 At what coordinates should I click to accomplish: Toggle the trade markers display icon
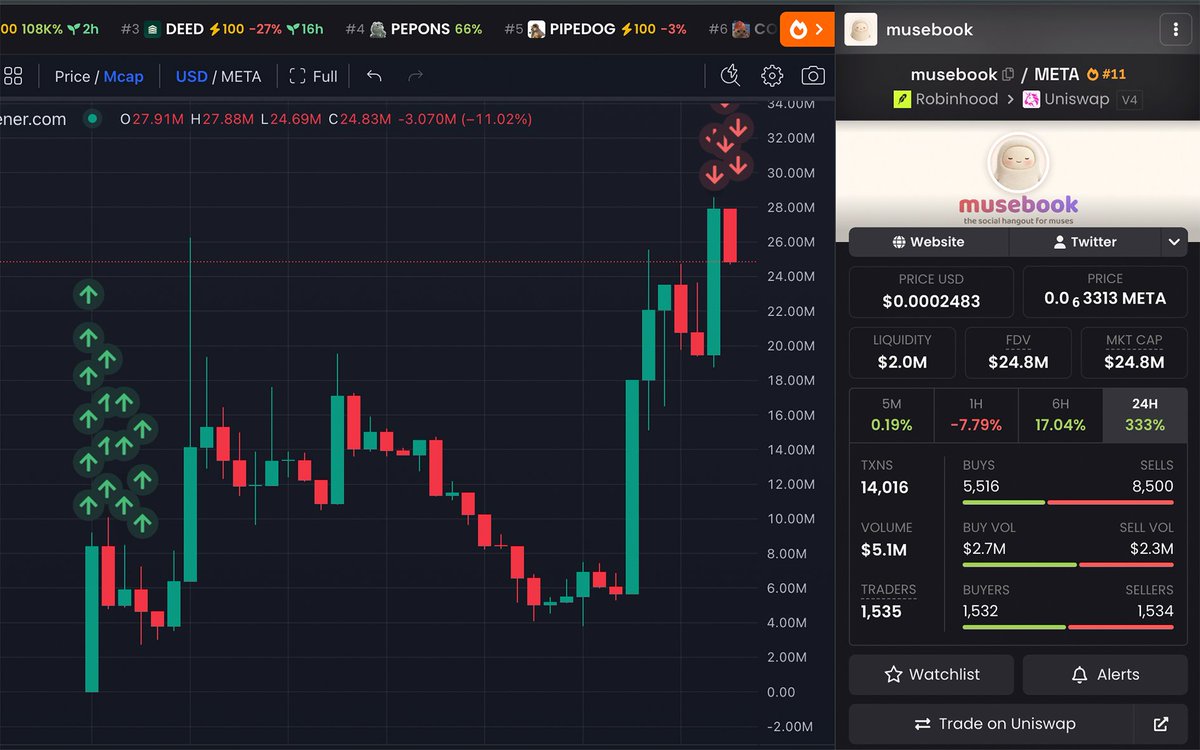tap(731, 76)
